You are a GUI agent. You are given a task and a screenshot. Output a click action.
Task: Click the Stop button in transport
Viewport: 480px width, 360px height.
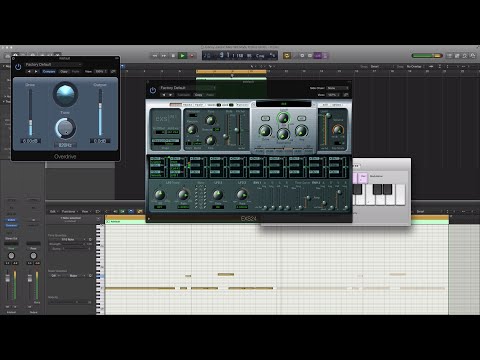pos(173,56)
